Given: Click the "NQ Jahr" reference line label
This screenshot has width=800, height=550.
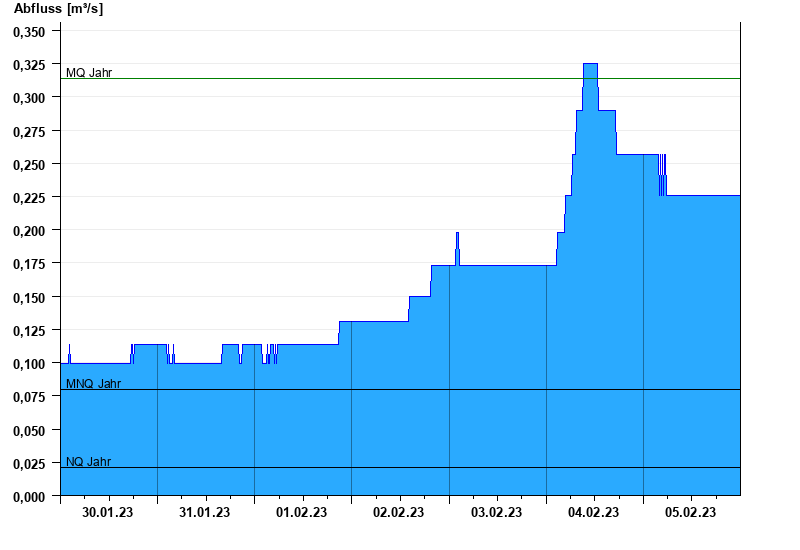Looking at the screenshot, I should [x=88, y=462].
